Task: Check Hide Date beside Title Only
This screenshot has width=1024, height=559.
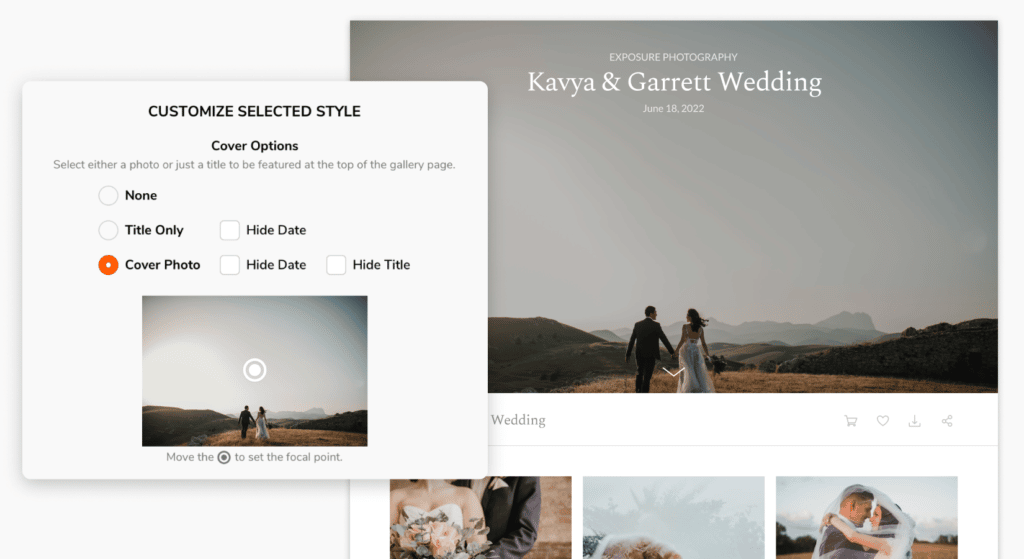Action: pyautogui.click(x=230, y=230)
